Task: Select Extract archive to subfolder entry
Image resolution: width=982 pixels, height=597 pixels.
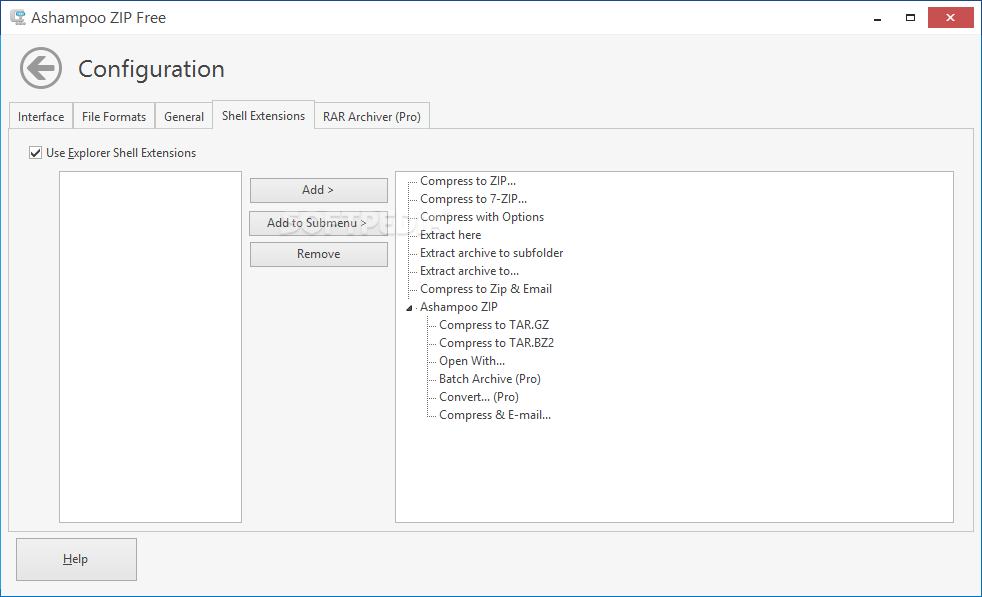Action: tap(492, 253)
